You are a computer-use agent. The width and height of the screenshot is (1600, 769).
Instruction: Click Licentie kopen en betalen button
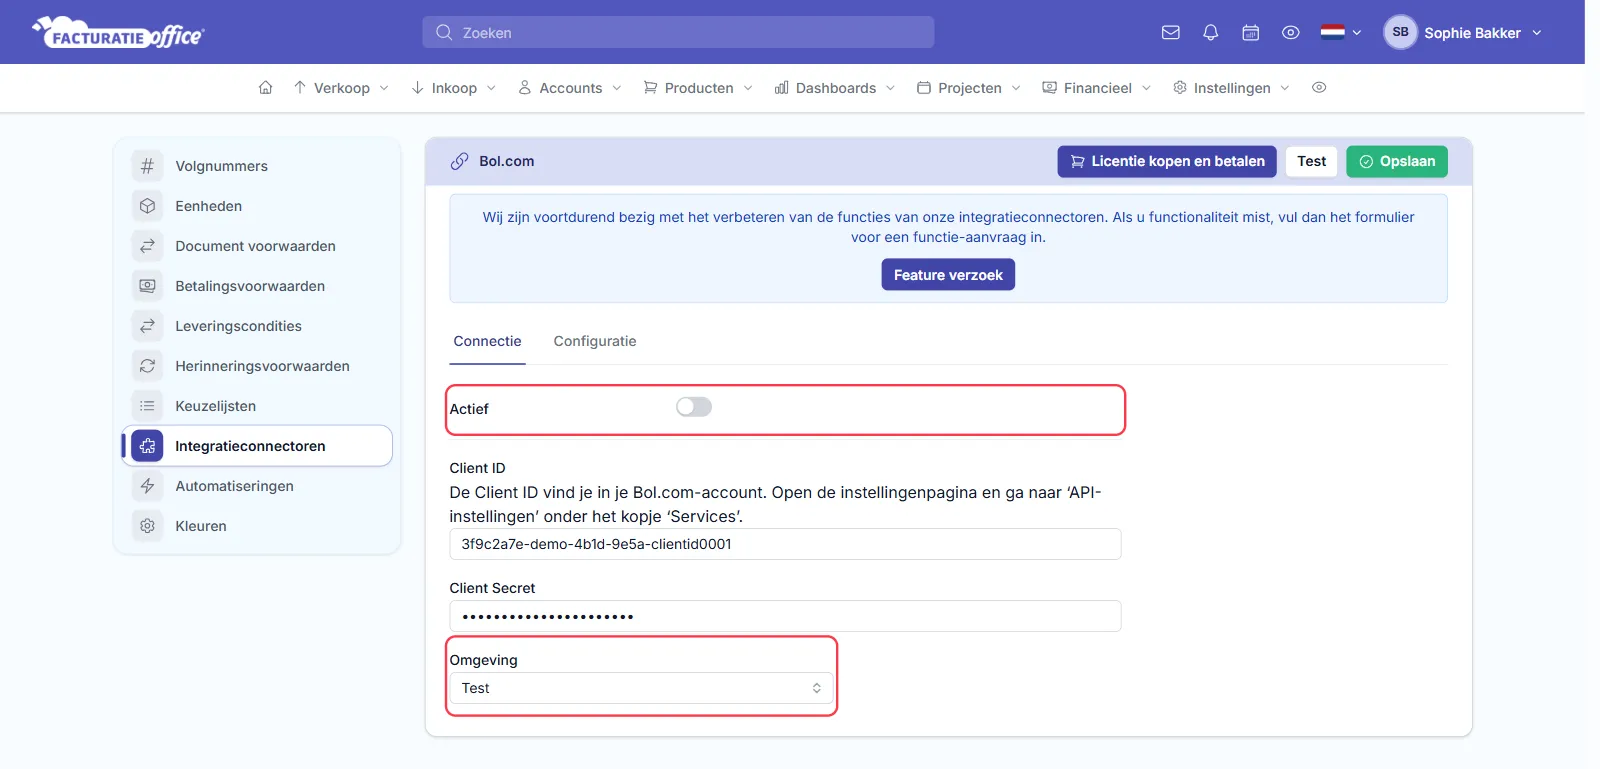1167,161
